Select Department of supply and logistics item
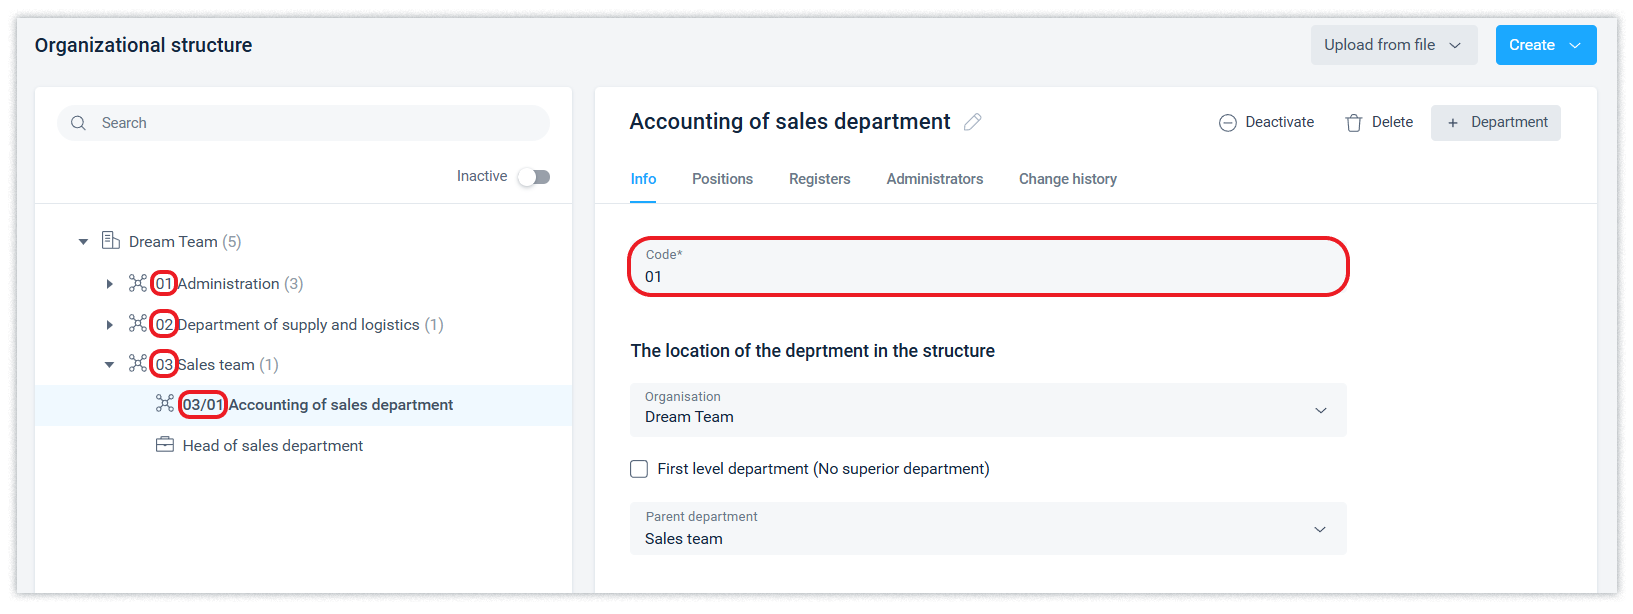 coord(298,325)
